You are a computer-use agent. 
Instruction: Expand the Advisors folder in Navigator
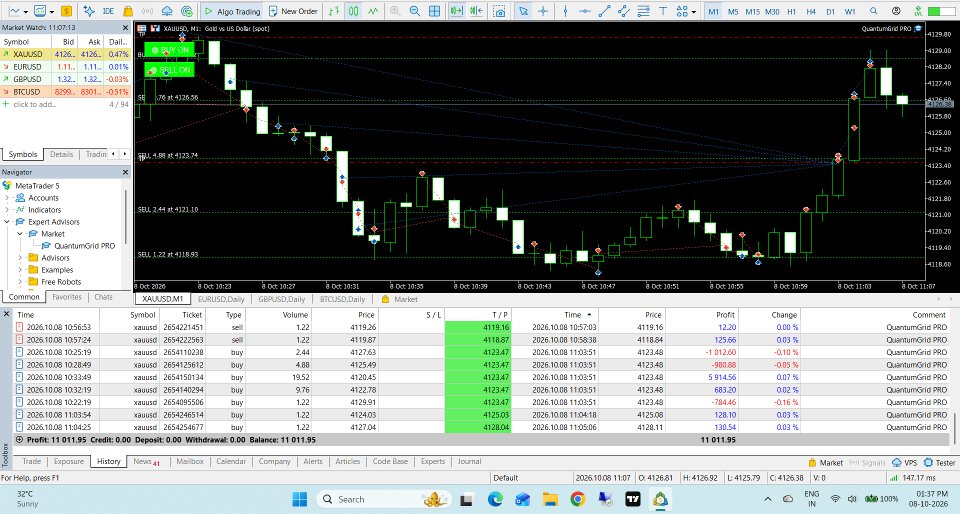coord(20,258)
